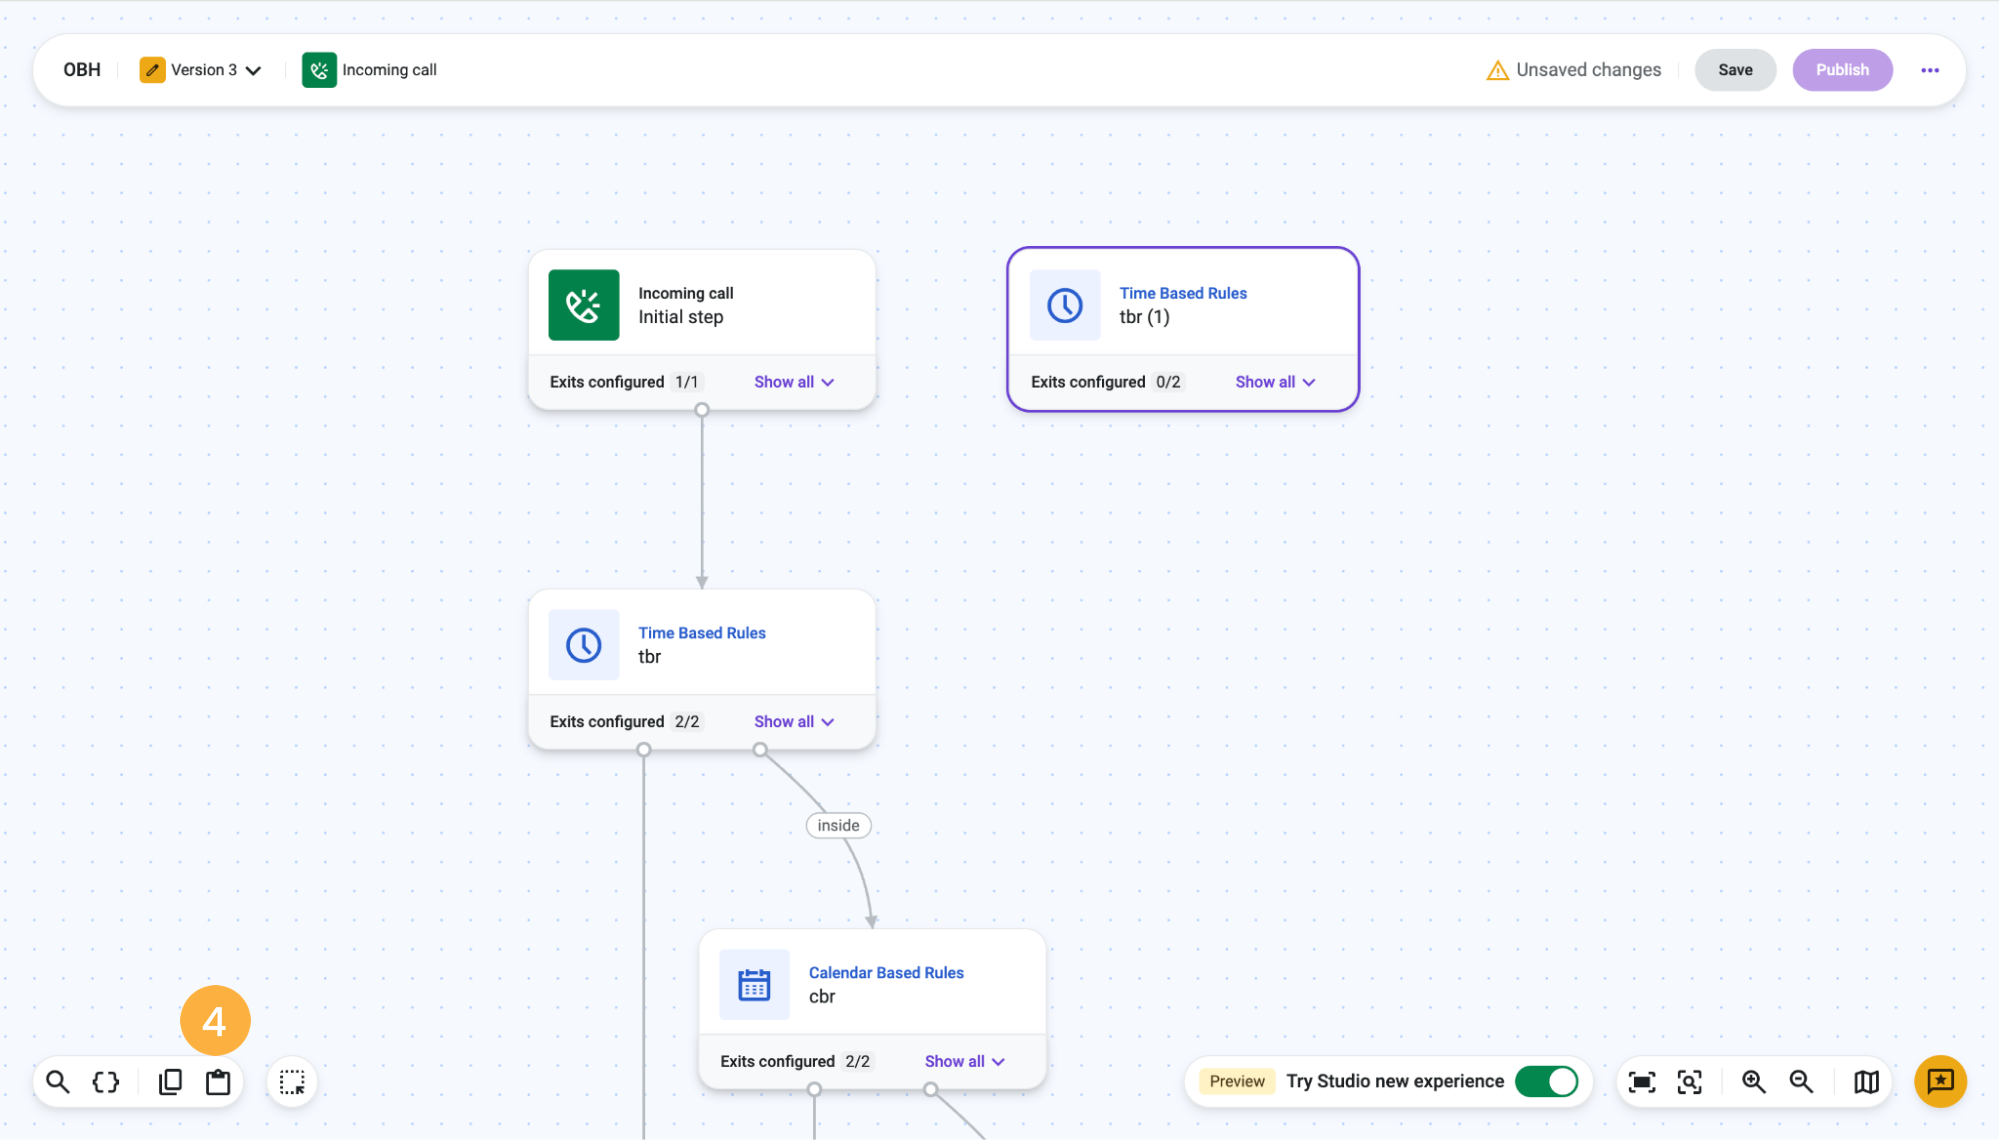Viewport: 1999px width, 1141px height.
Task: Turn off Try Studio new experience toggle
Action: 1546,1082
